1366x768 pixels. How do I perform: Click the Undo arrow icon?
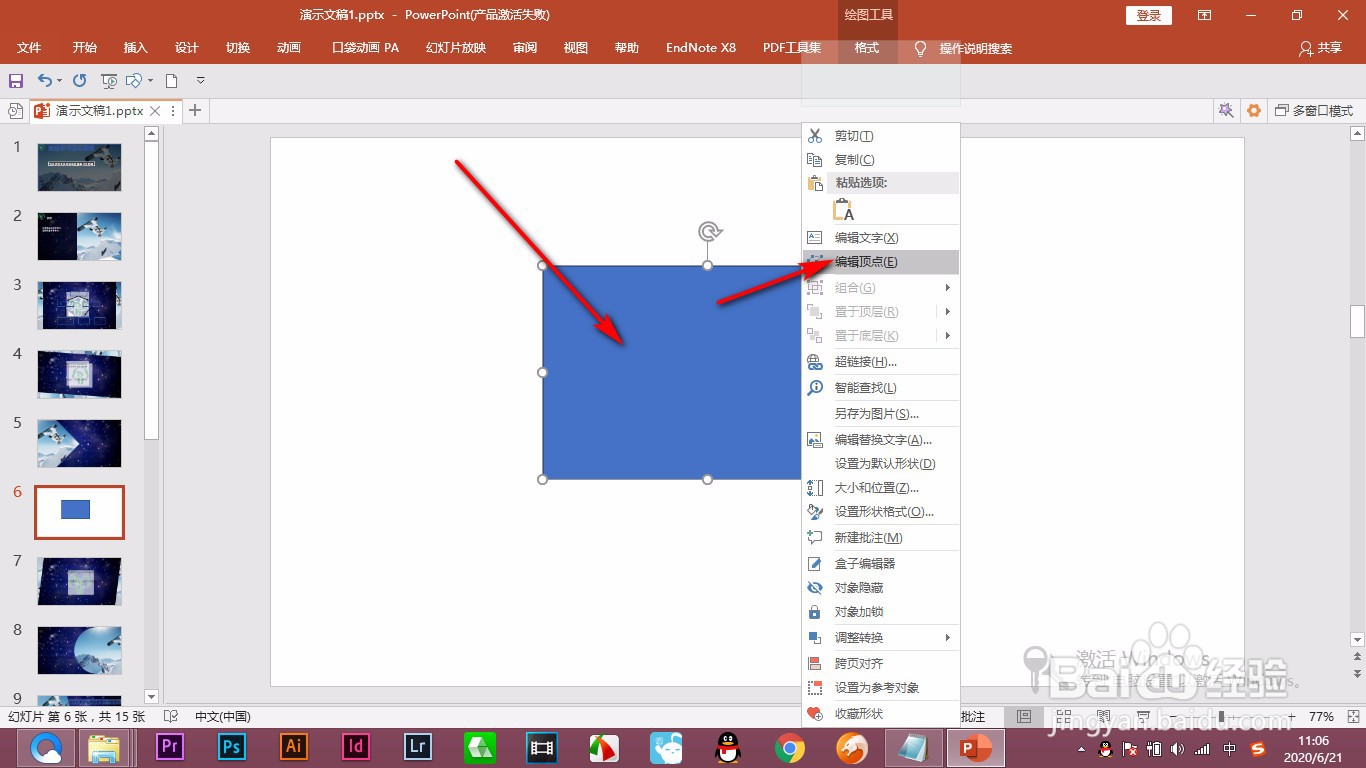(x=44, y=81)
